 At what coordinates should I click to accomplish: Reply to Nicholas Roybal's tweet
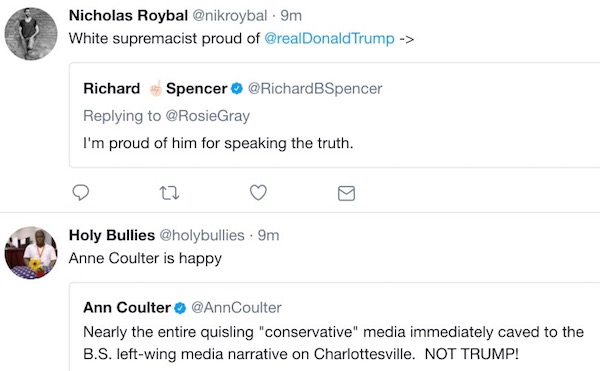pyautogui.click(x=81, y=192)
